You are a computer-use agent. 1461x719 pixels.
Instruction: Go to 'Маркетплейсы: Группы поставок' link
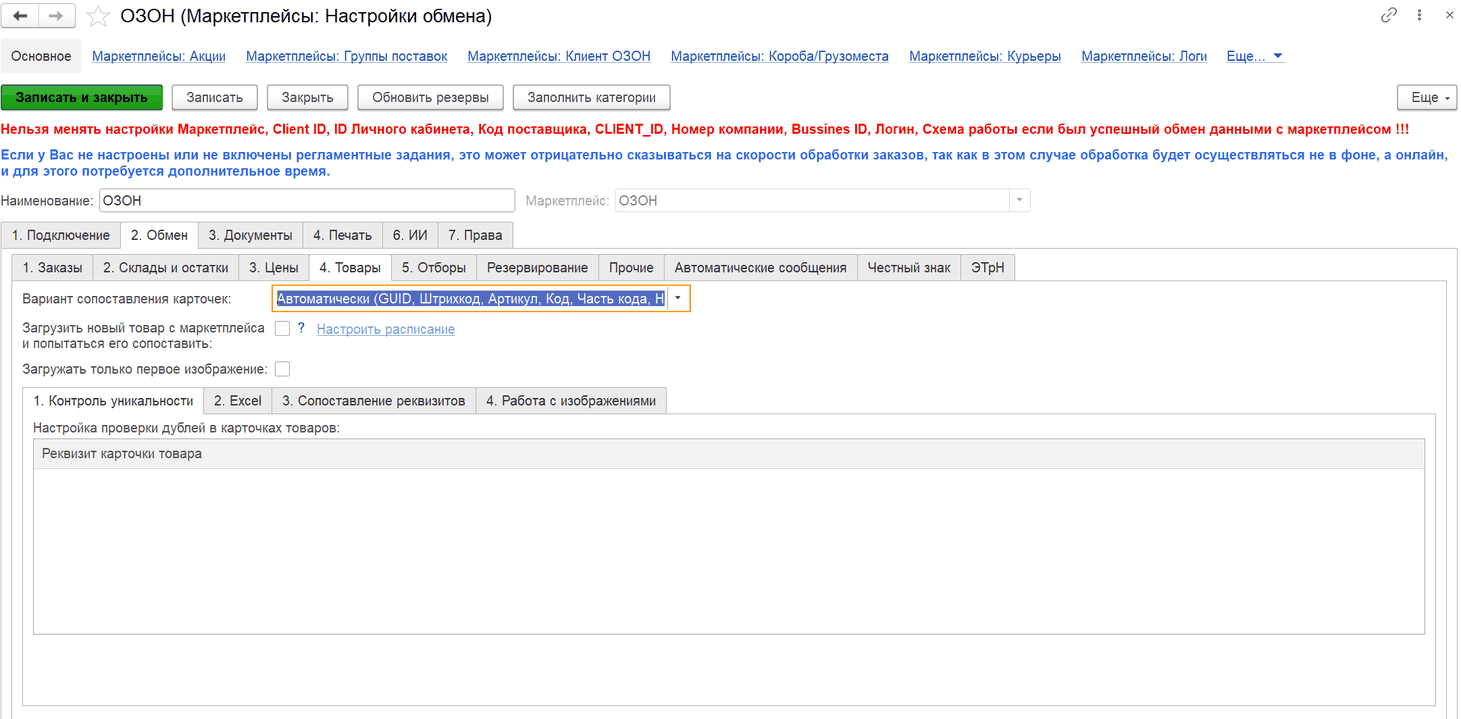click(x=347, y=56)
